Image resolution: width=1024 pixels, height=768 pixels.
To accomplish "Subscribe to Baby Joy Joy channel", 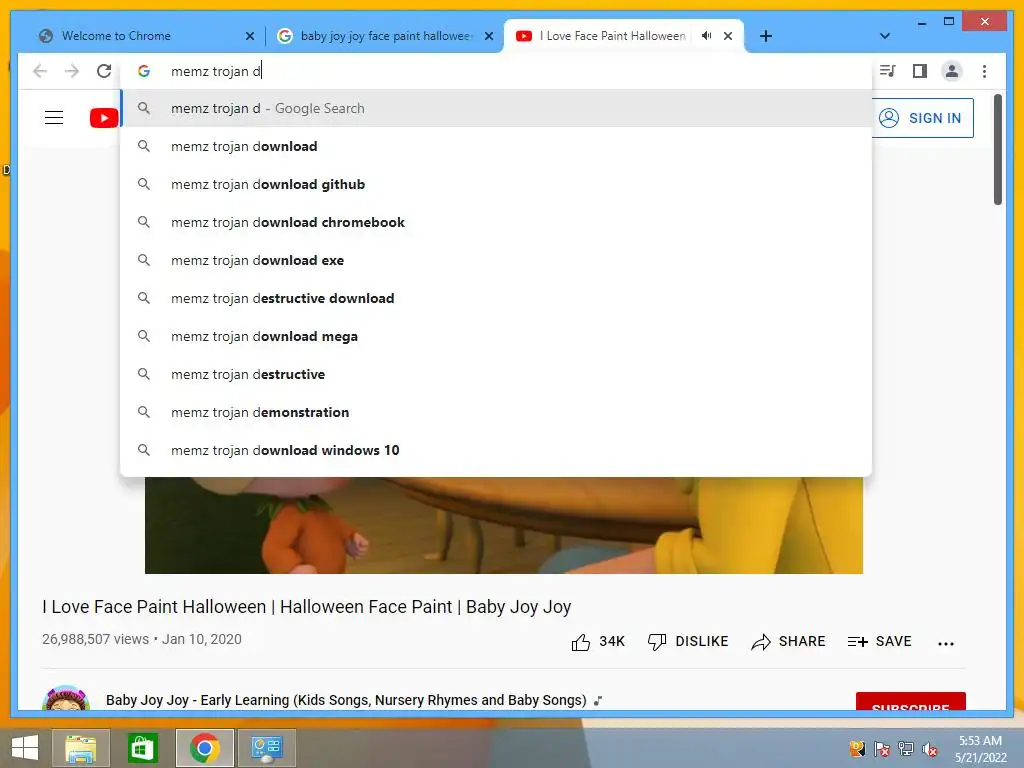I will coord(910,701).
